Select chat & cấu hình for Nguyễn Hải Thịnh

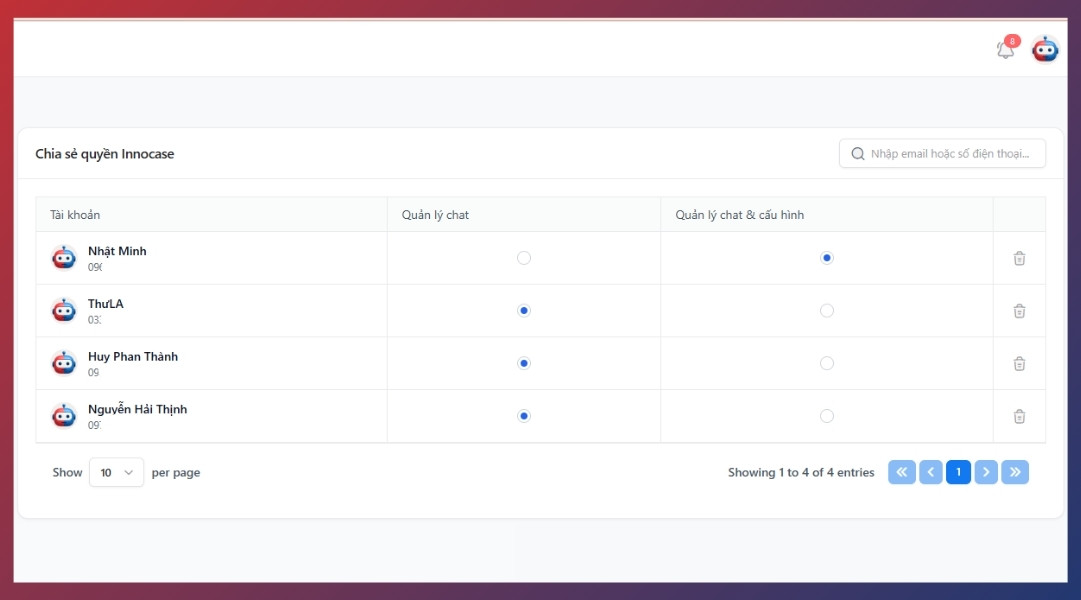[826, 416]
